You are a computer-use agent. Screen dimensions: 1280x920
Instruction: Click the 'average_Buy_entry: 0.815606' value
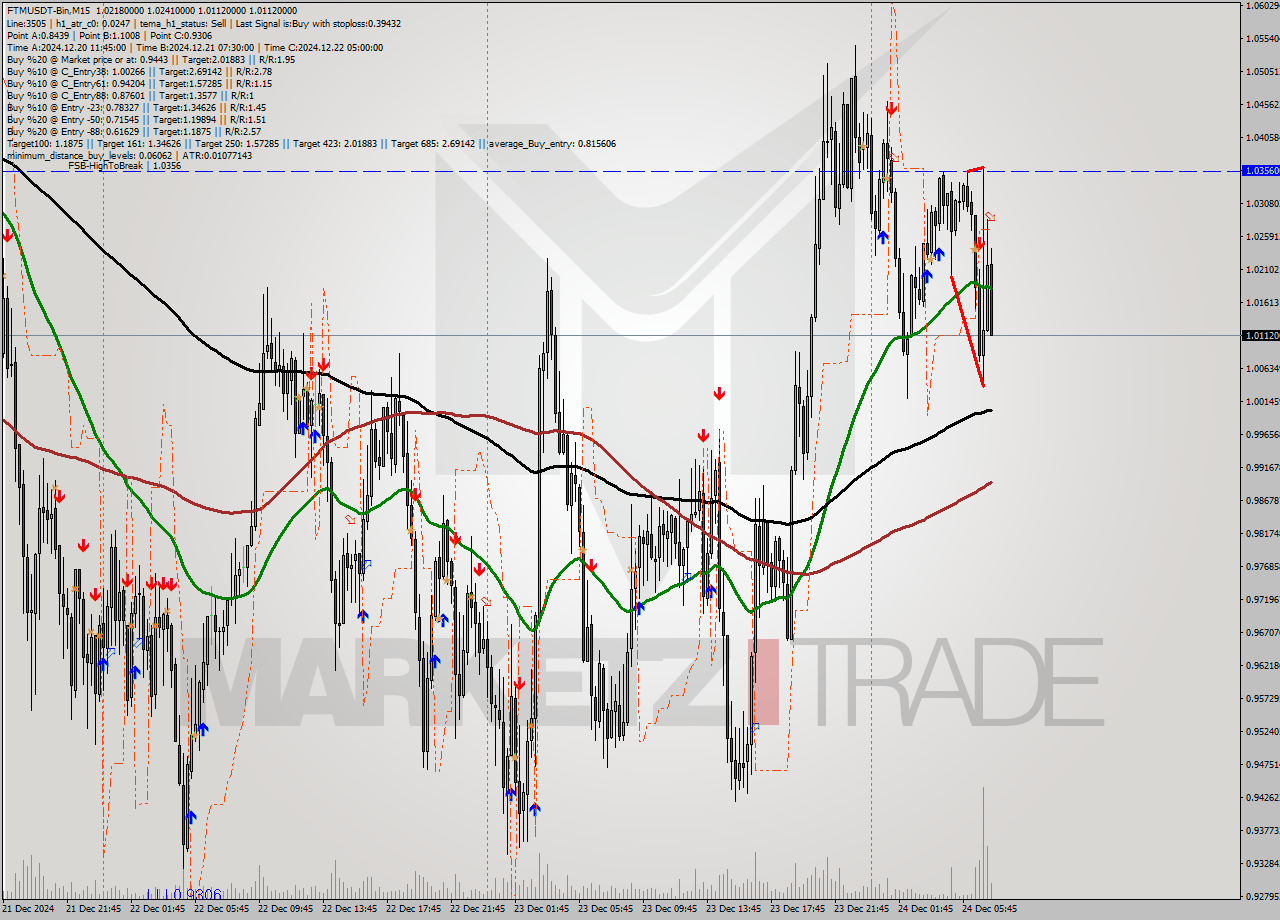pos(551,143)
